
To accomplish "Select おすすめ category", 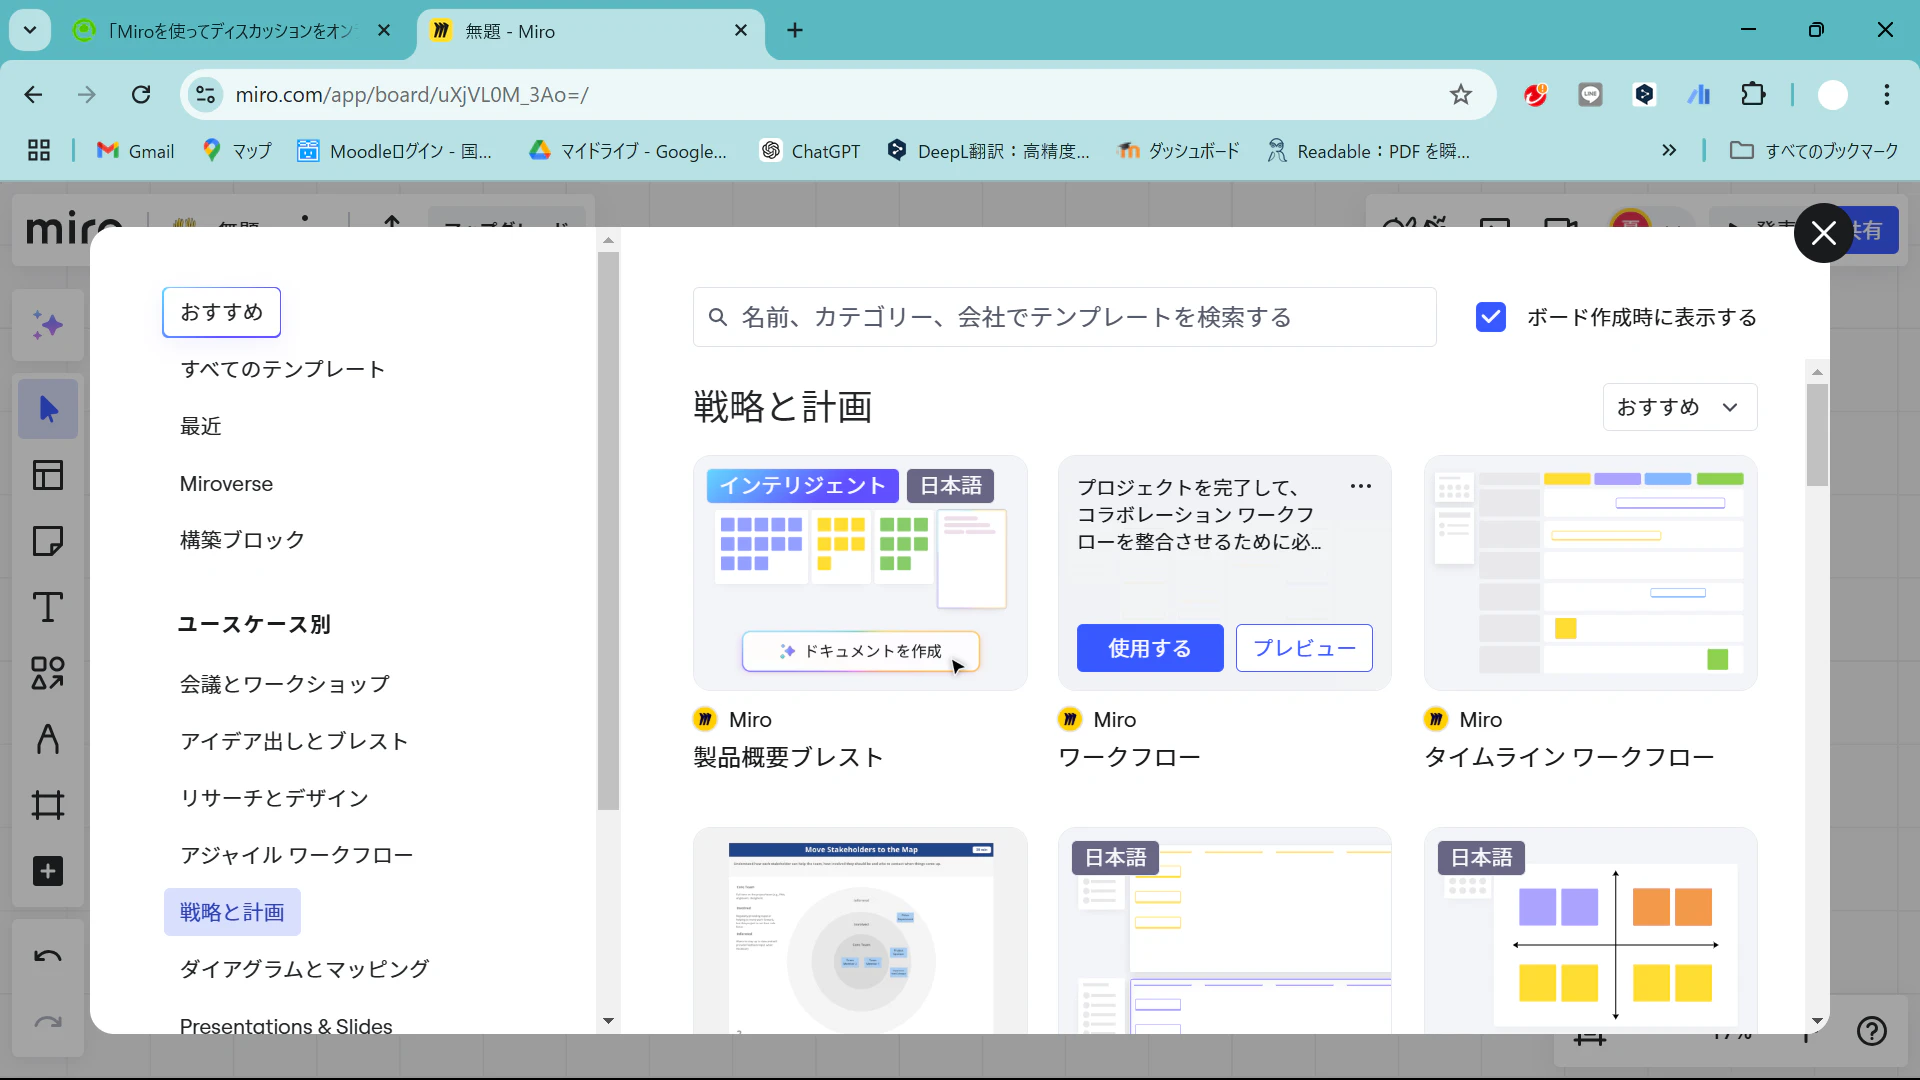I will (221, 313).
